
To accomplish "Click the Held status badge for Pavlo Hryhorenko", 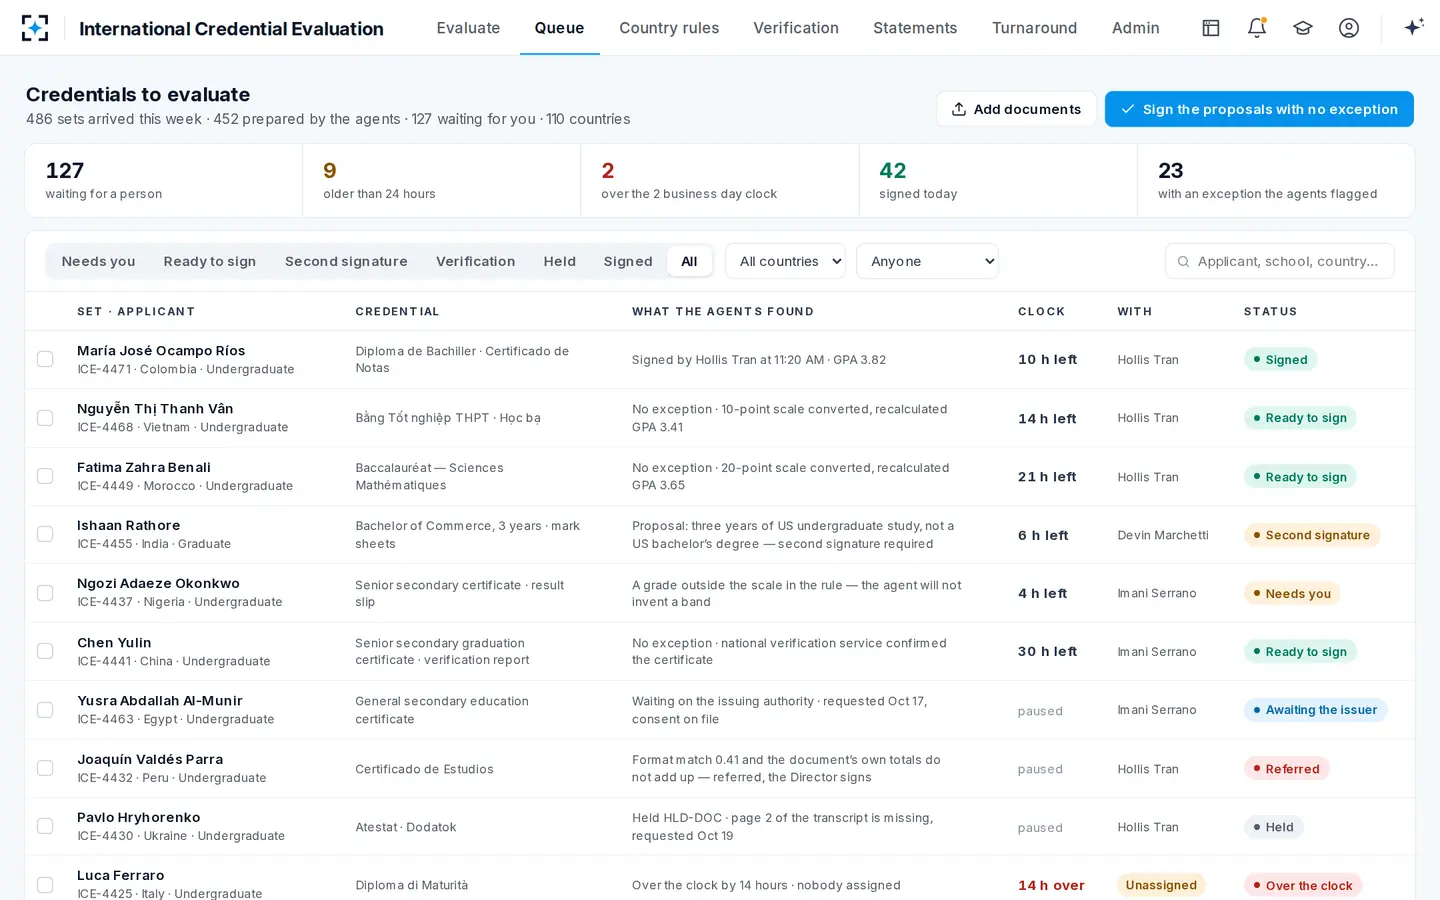I will [x=1273, y=827].
